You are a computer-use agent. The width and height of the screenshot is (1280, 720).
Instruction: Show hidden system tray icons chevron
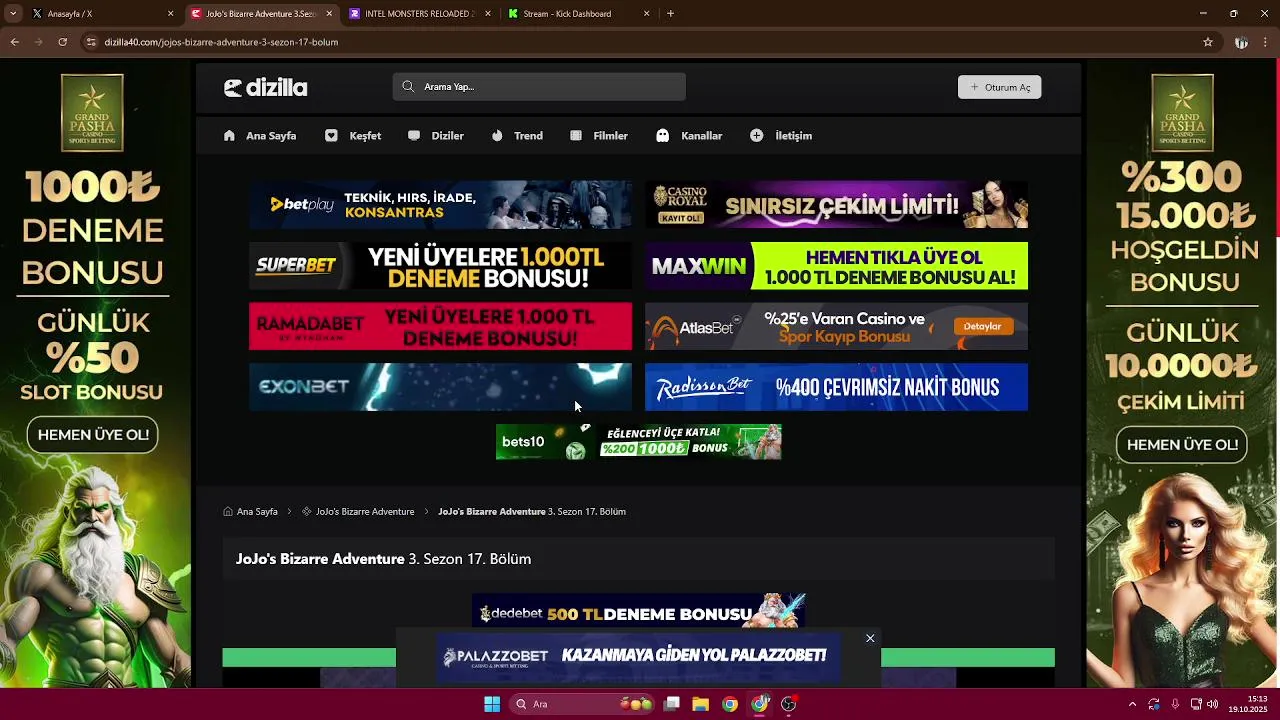click(1133, 704)
